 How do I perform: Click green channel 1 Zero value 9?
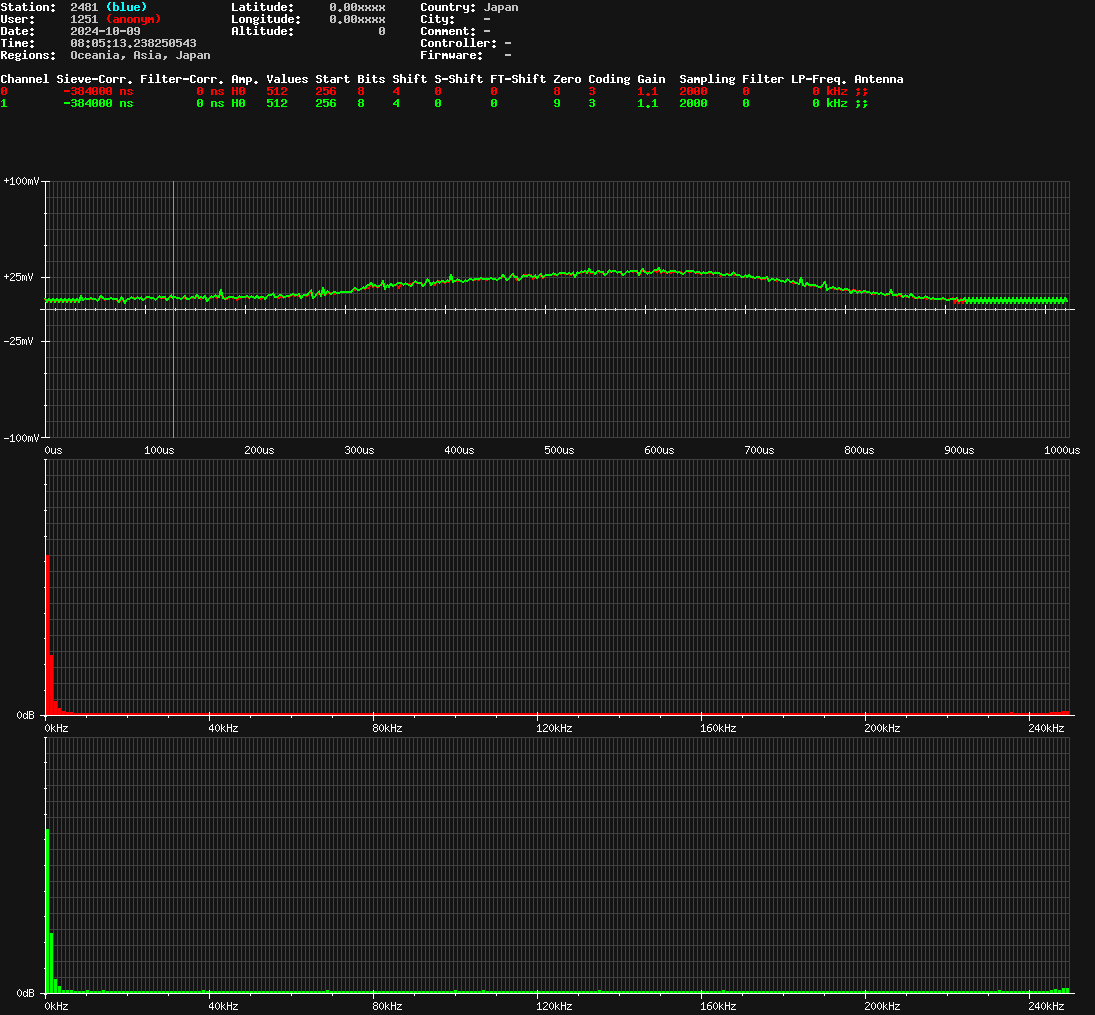[557, 103]
